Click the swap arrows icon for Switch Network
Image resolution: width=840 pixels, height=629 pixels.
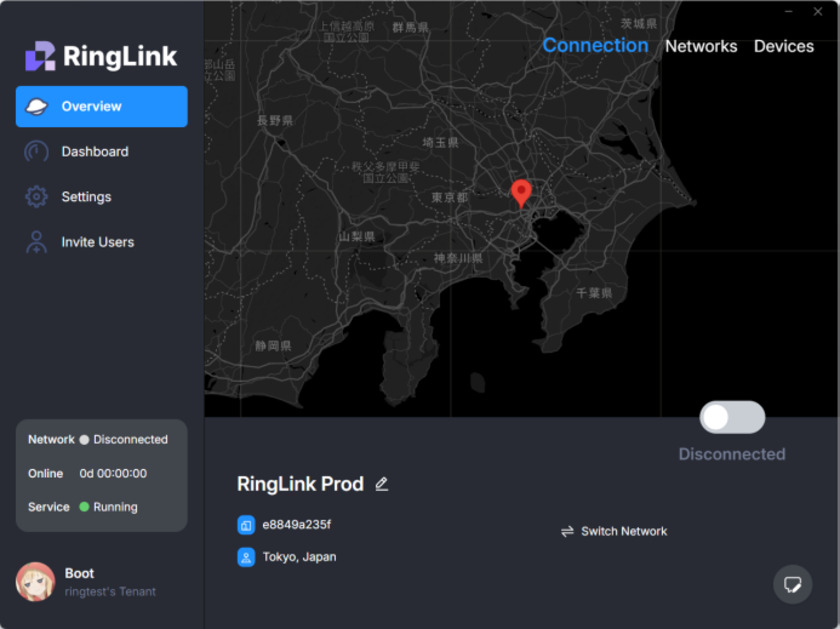click(x=567, y=531)
